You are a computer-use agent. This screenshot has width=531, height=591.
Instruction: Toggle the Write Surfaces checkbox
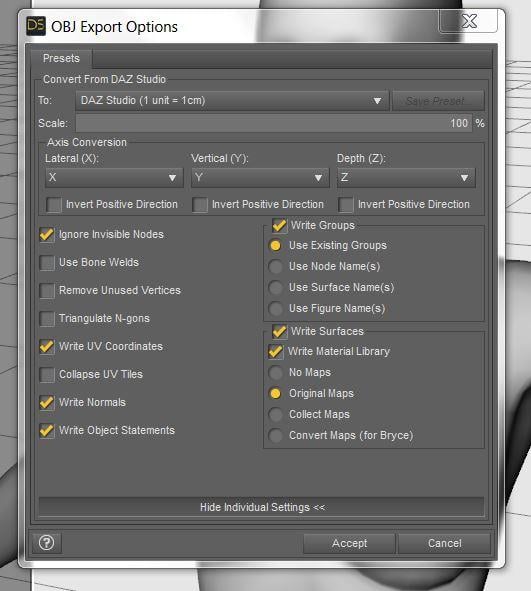(x=279, y=331)
